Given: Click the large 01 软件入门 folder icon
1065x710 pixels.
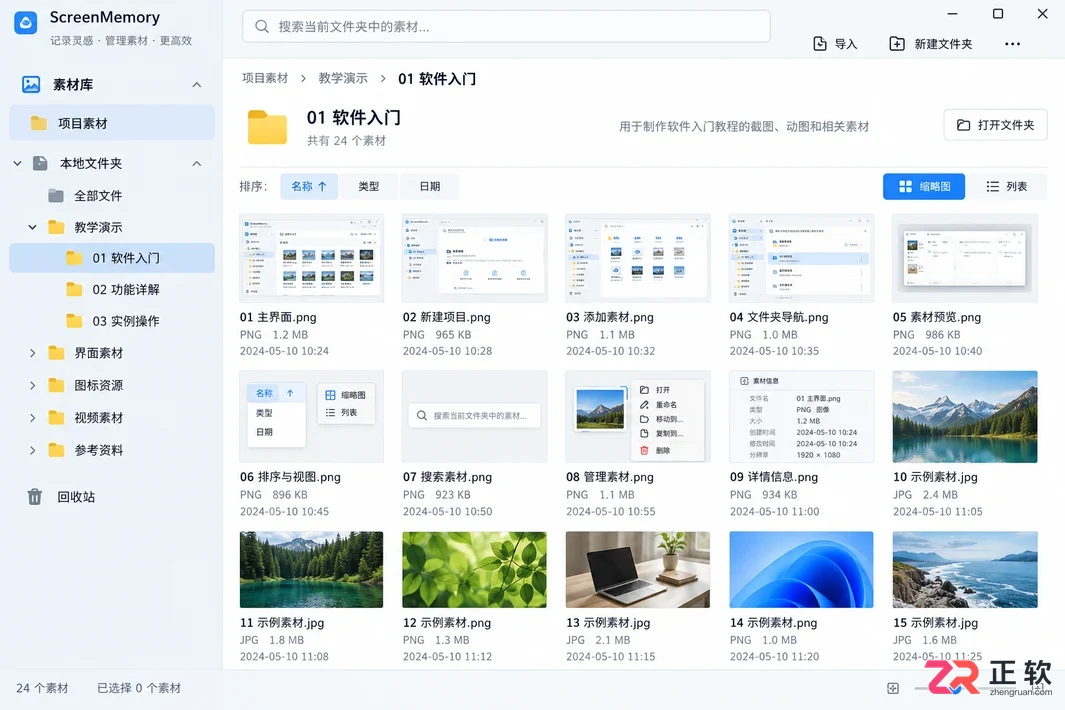Looking at the screenshot, I should click(x=267, y=127).
